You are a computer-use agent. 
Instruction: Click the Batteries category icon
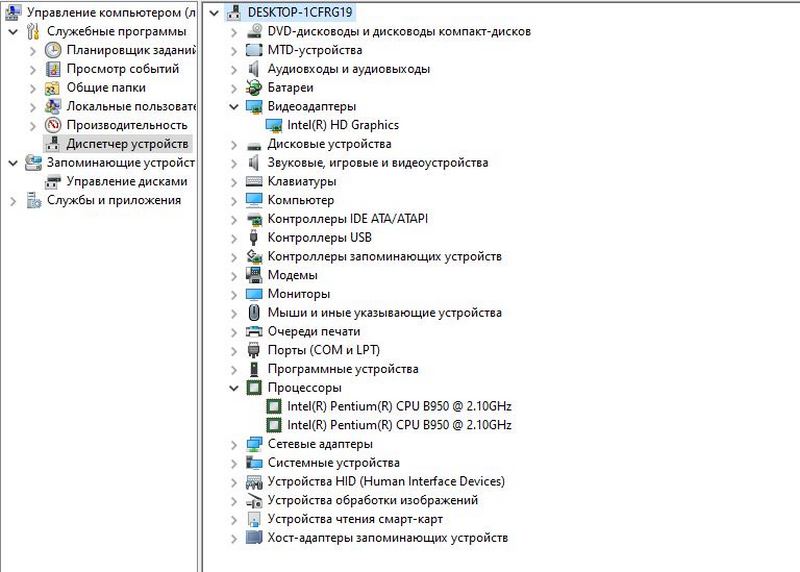pyautogui.click(x=254, y=88)
